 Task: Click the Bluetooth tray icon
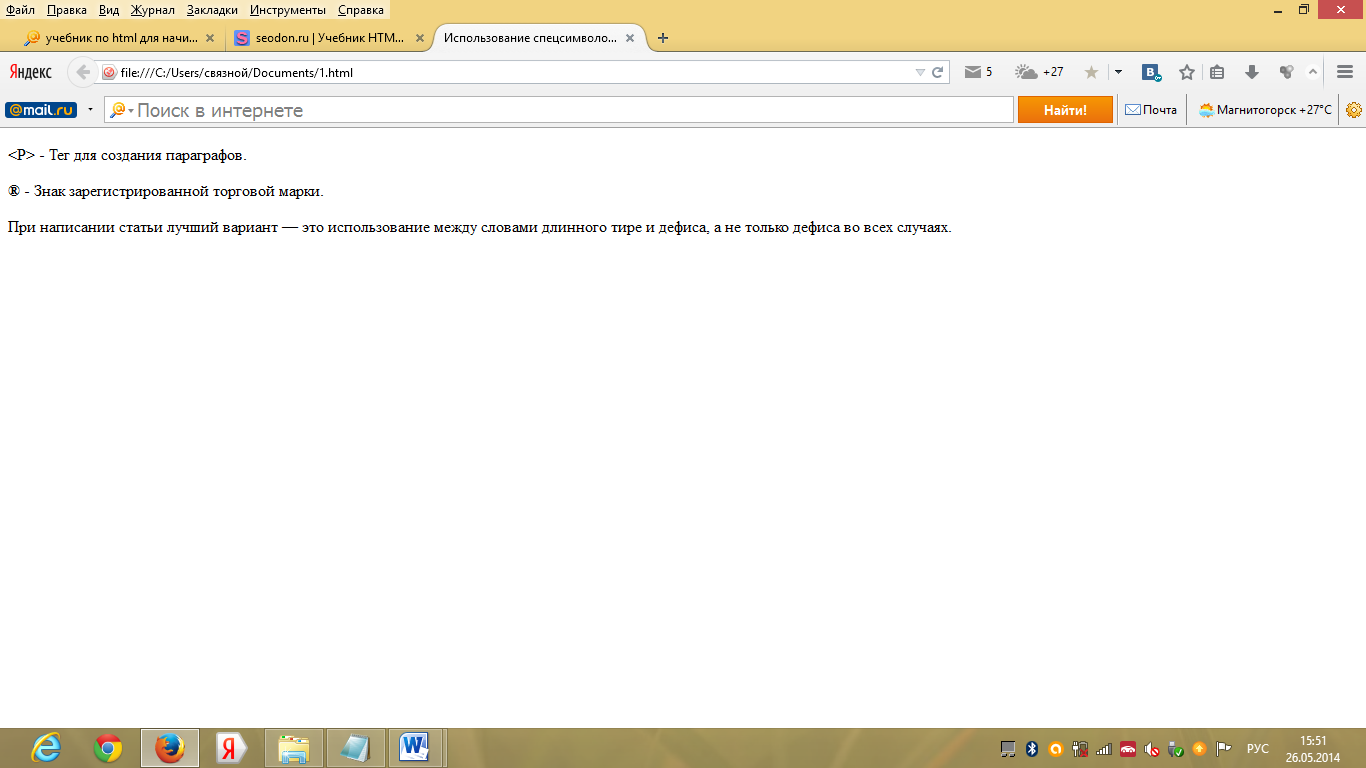[1032, 748]
